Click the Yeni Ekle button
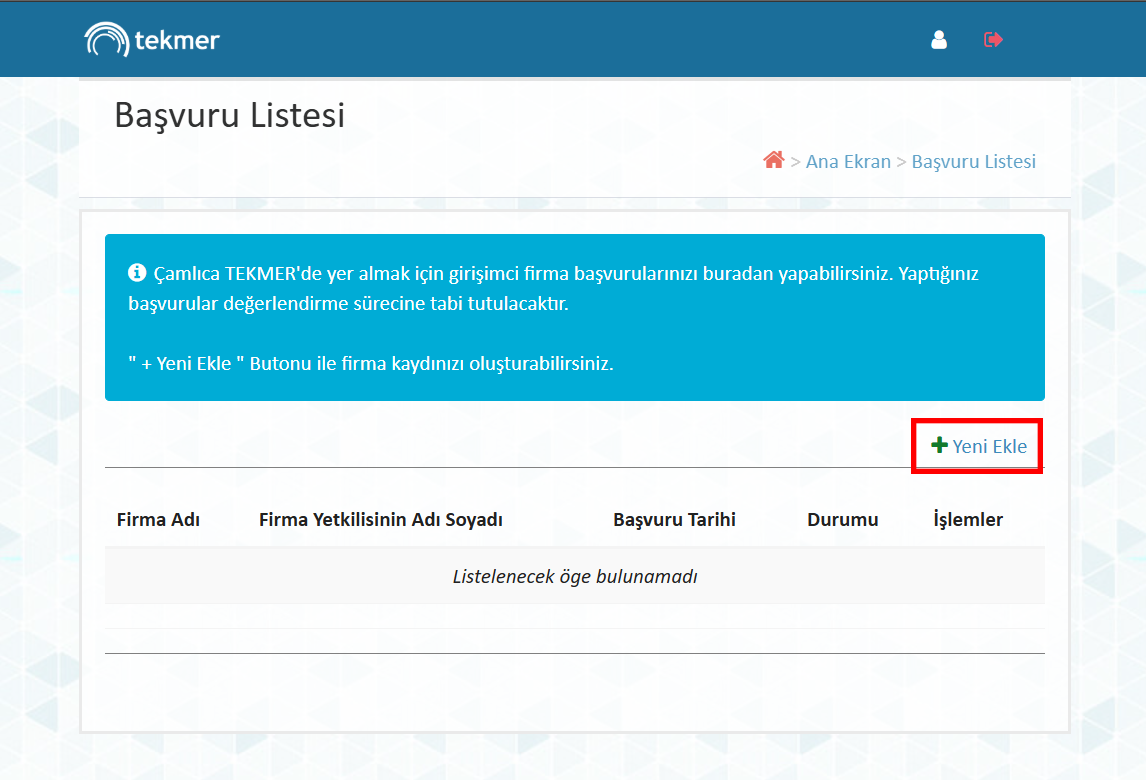Screen dimensions: 1146x780 pos(979,446)
